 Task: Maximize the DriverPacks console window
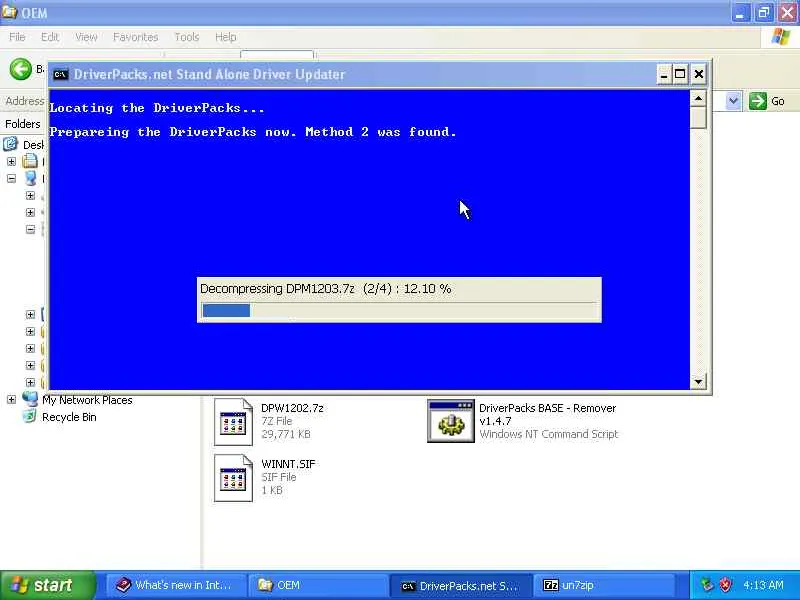point(680,74)
